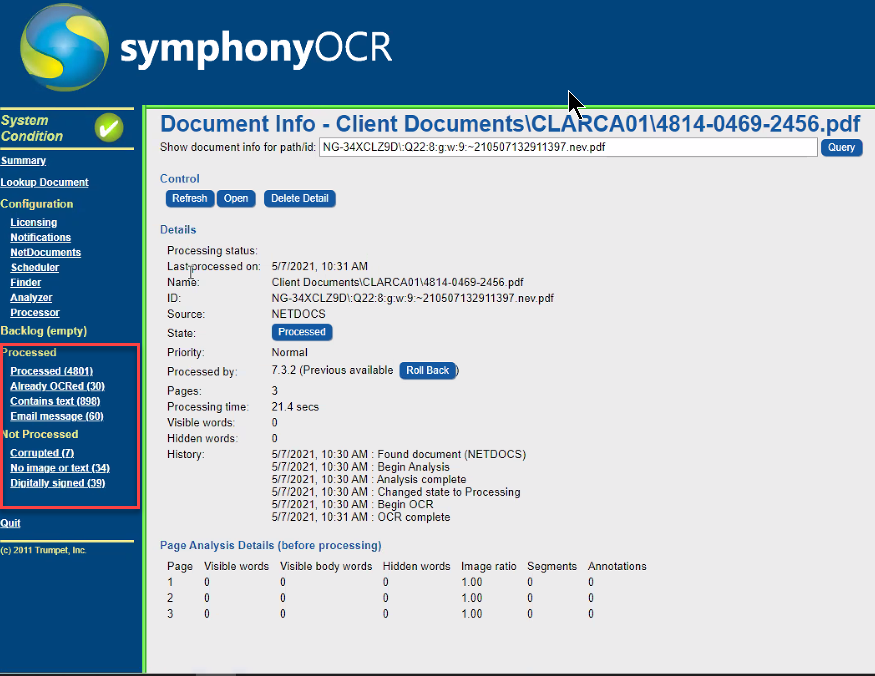
Task: Click the 'Analysis complete' history entry
Action: (x=421, y=480)
